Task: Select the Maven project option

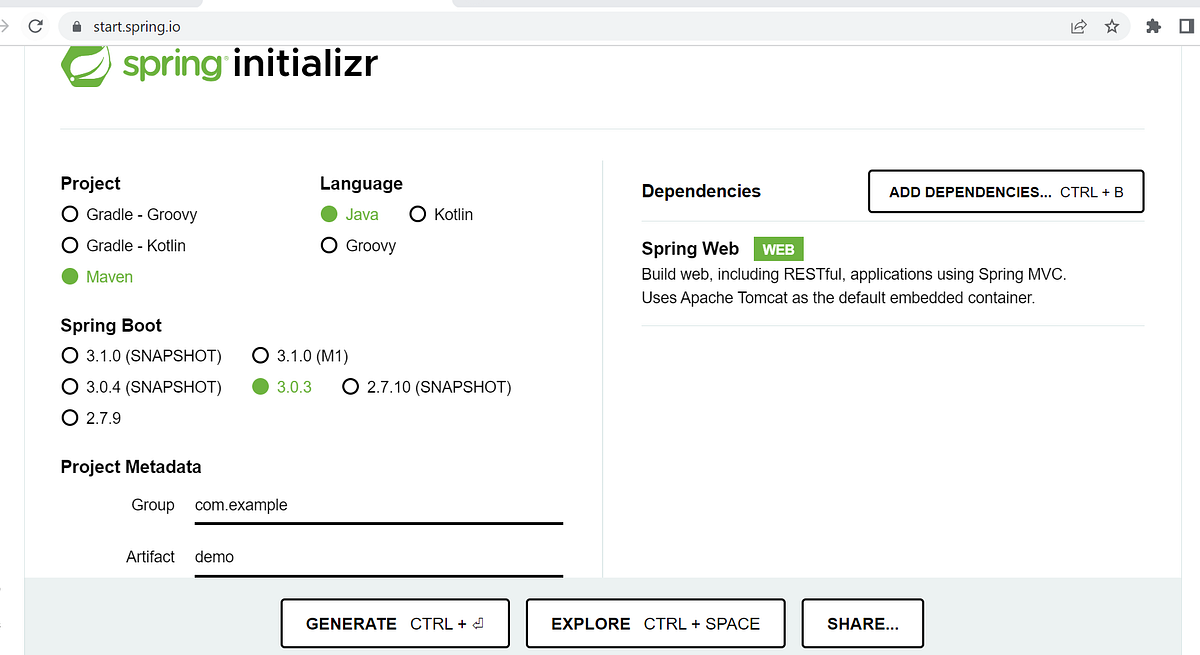Action: coord(69,276)
